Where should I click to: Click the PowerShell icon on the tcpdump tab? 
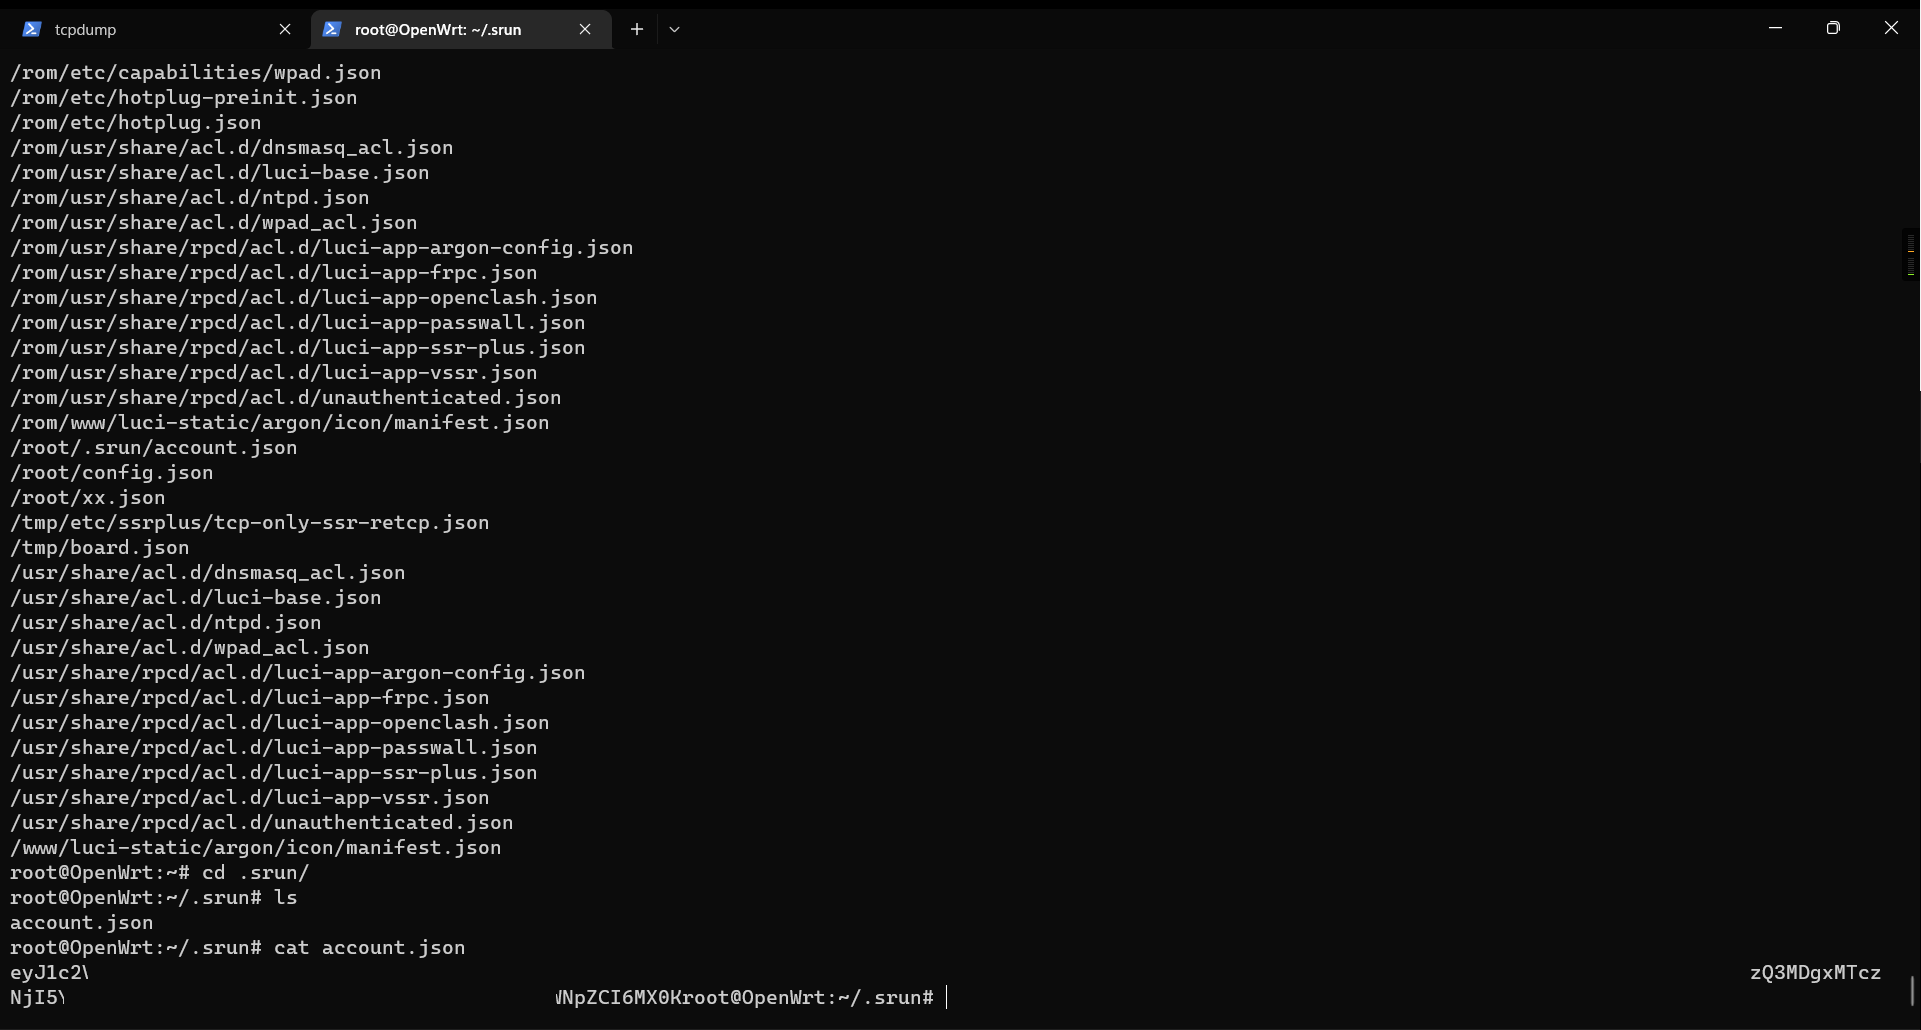pos(32,29)
